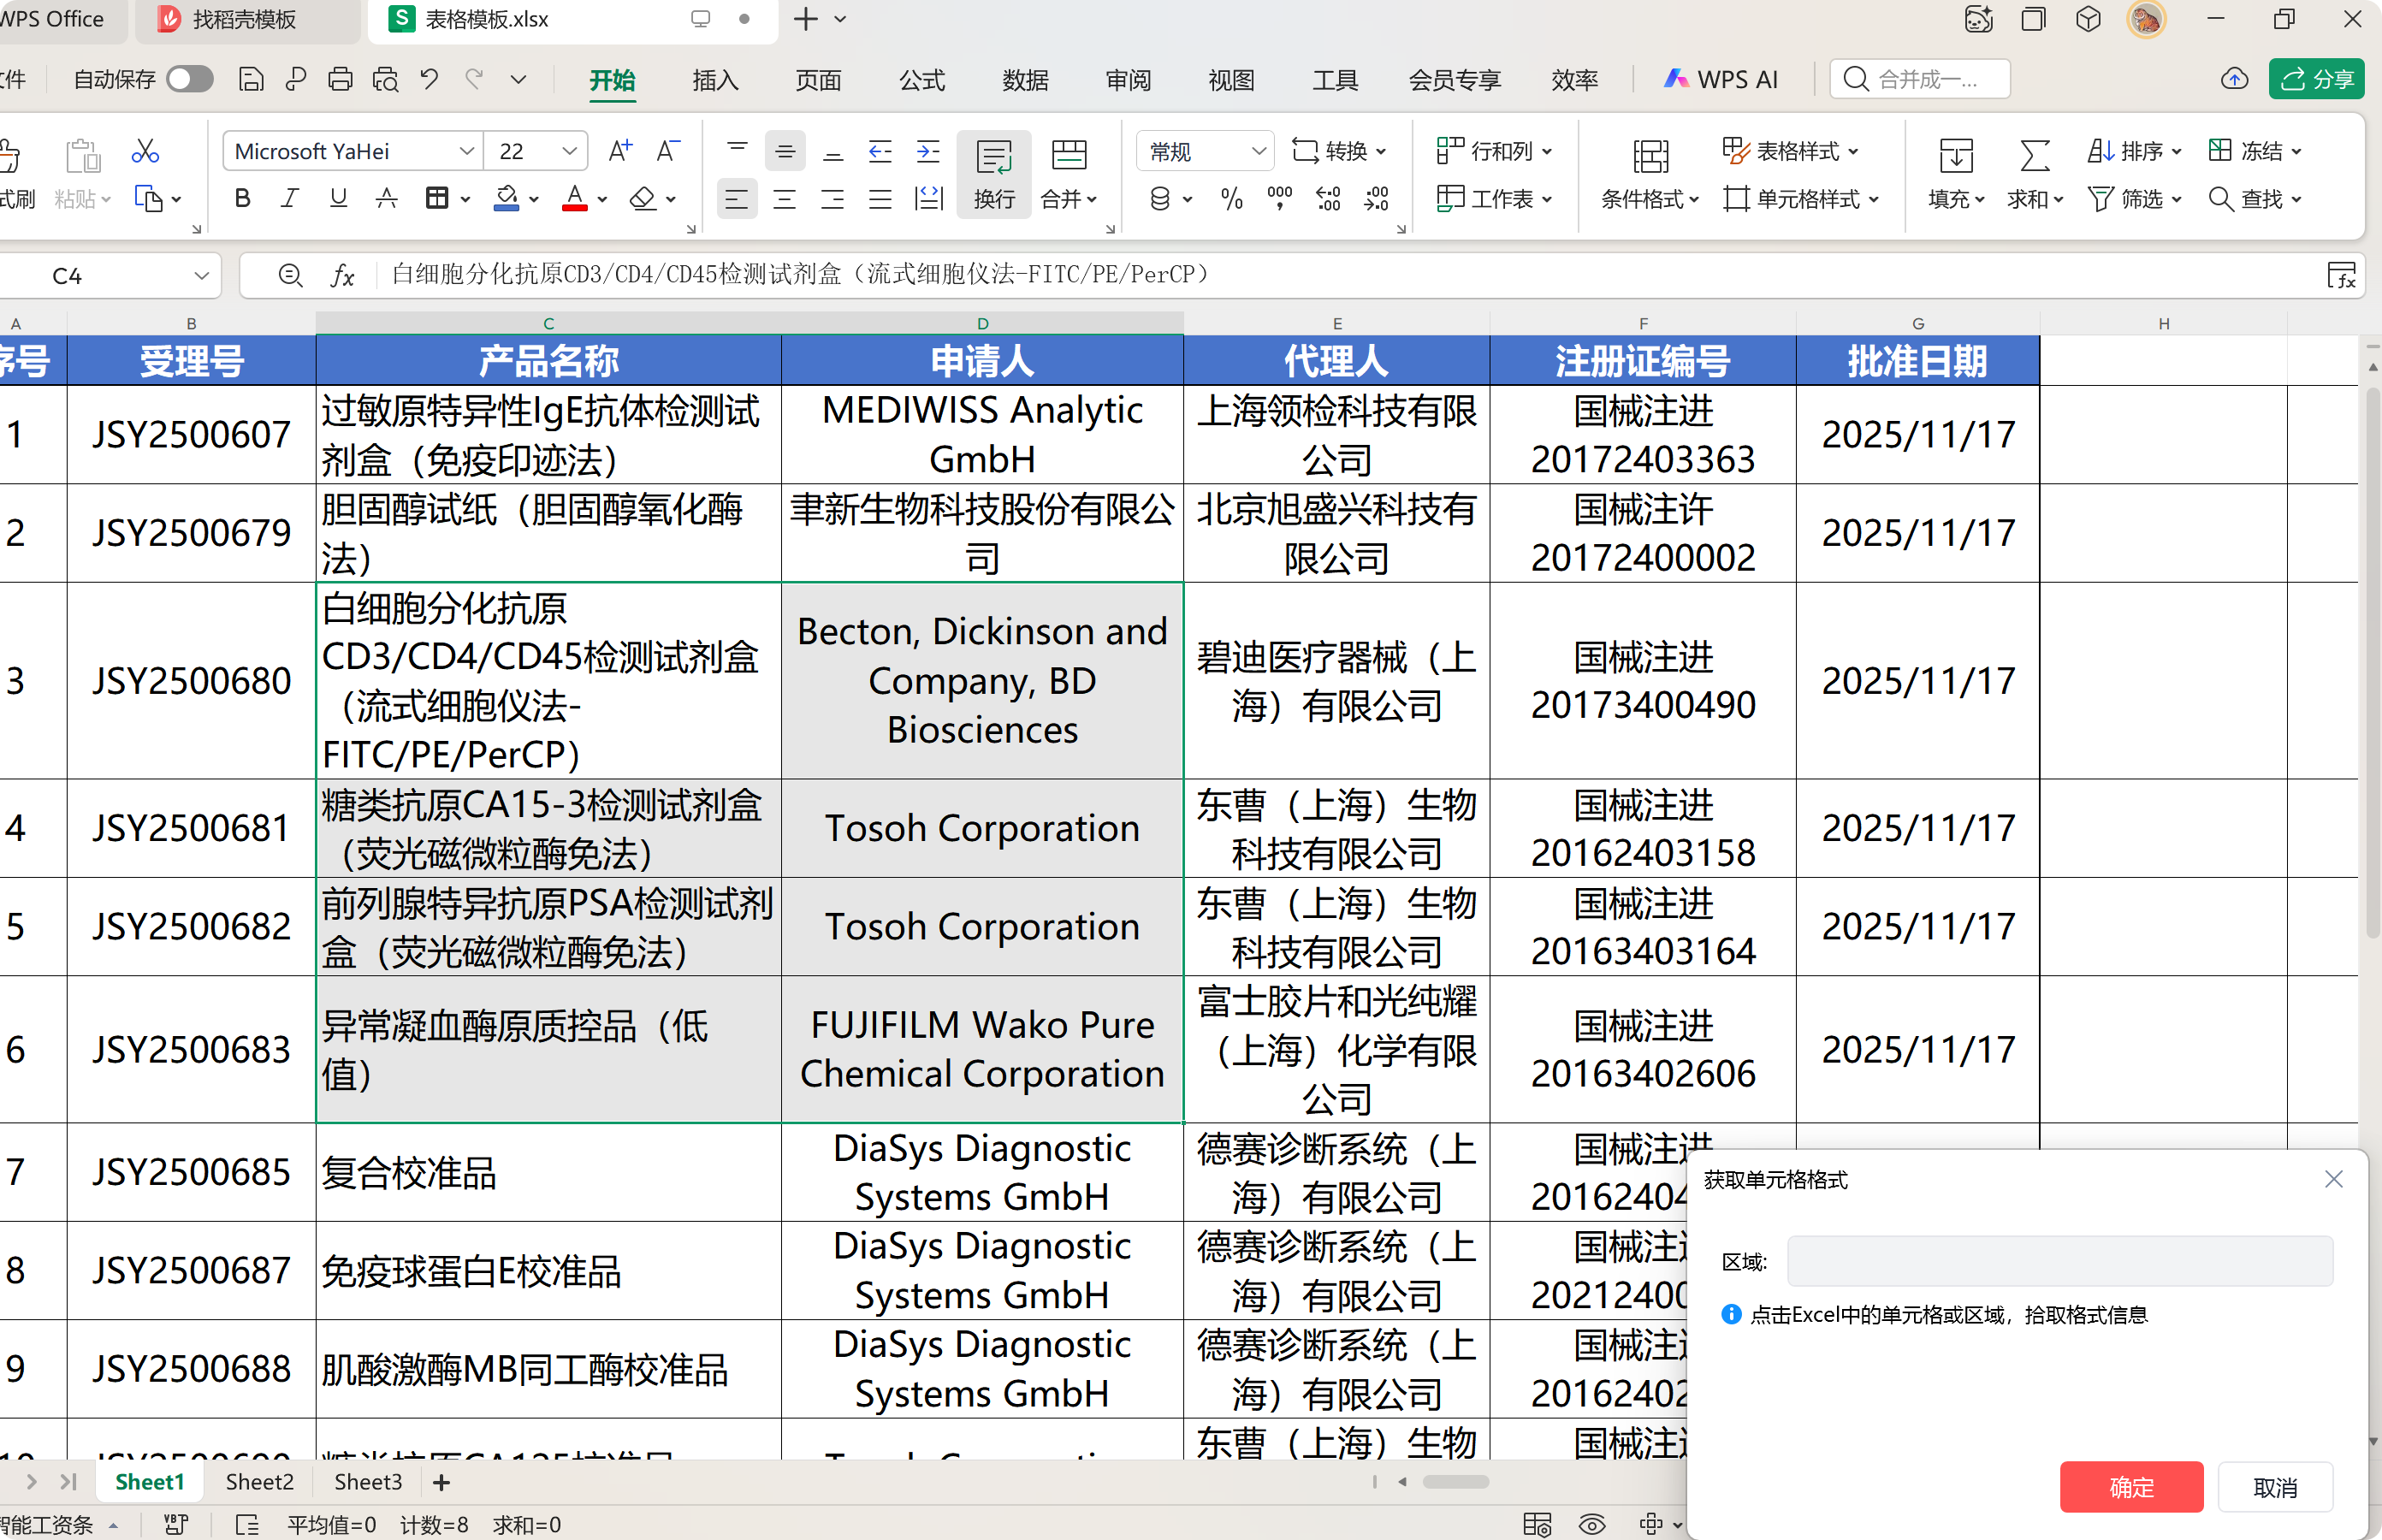This screenshot has height=1540, width=2382.
Task: Apply strikethrough formatting
Action: 386,199
